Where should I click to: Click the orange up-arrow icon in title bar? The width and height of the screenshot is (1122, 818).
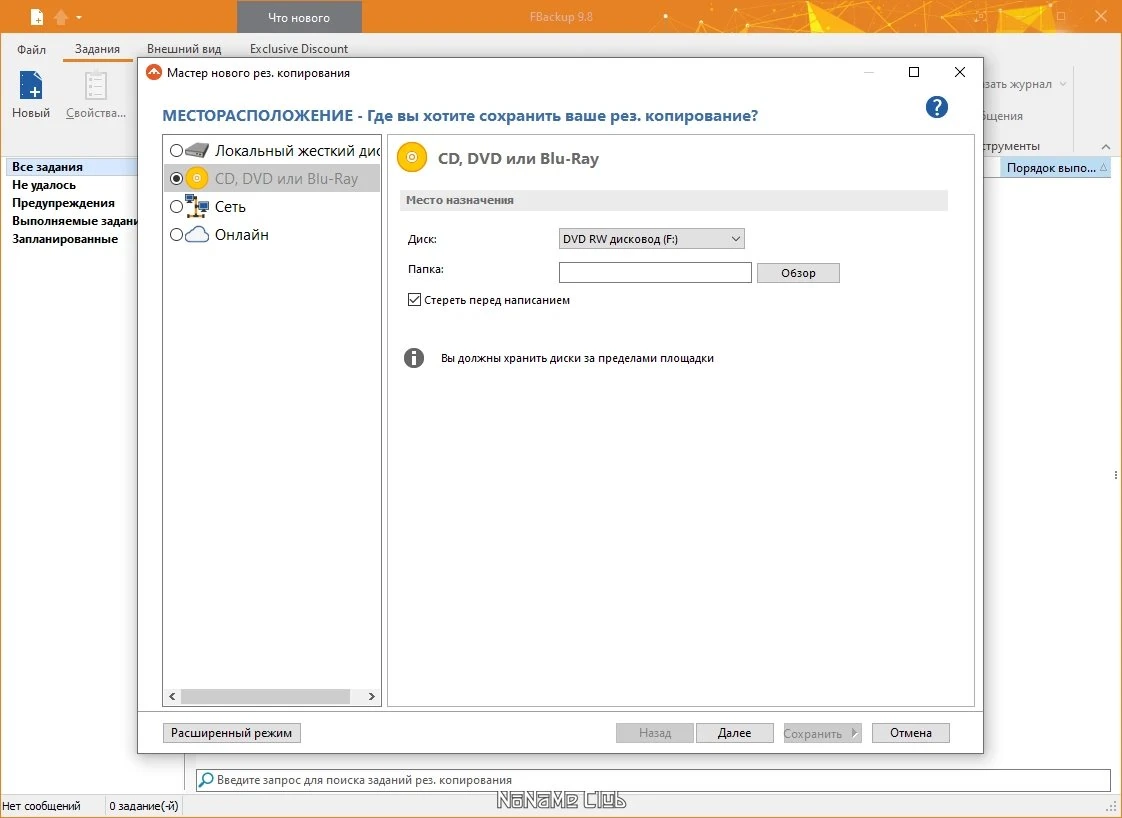tap(61, 16)
